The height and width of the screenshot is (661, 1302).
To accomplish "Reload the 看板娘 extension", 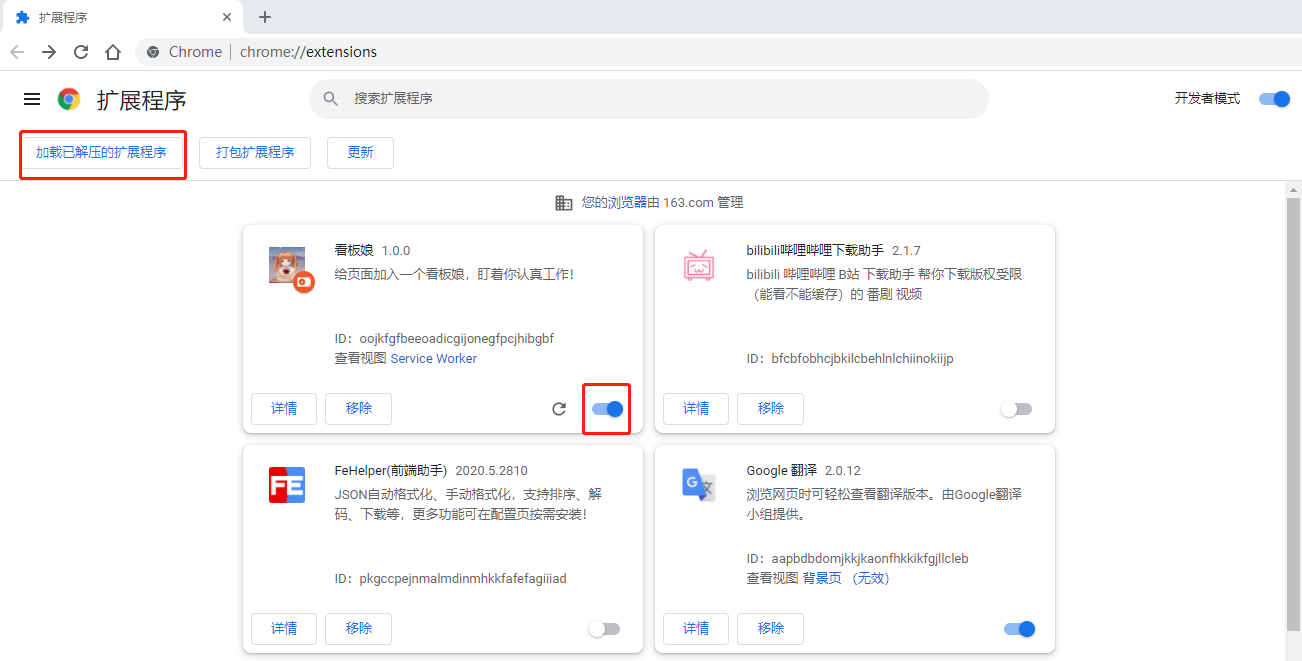I will point(559,409).
